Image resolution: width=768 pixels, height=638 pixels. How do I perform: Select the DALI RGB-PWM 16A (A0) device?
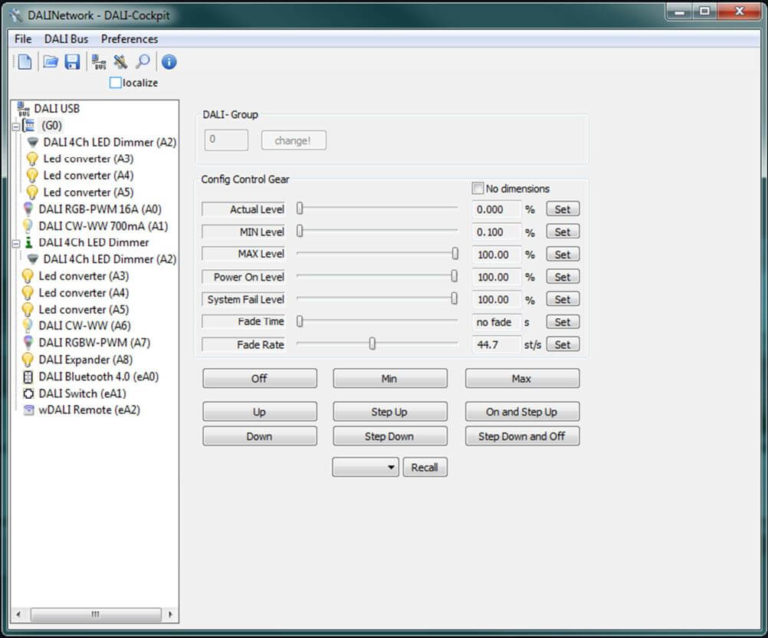coord(99,209)
